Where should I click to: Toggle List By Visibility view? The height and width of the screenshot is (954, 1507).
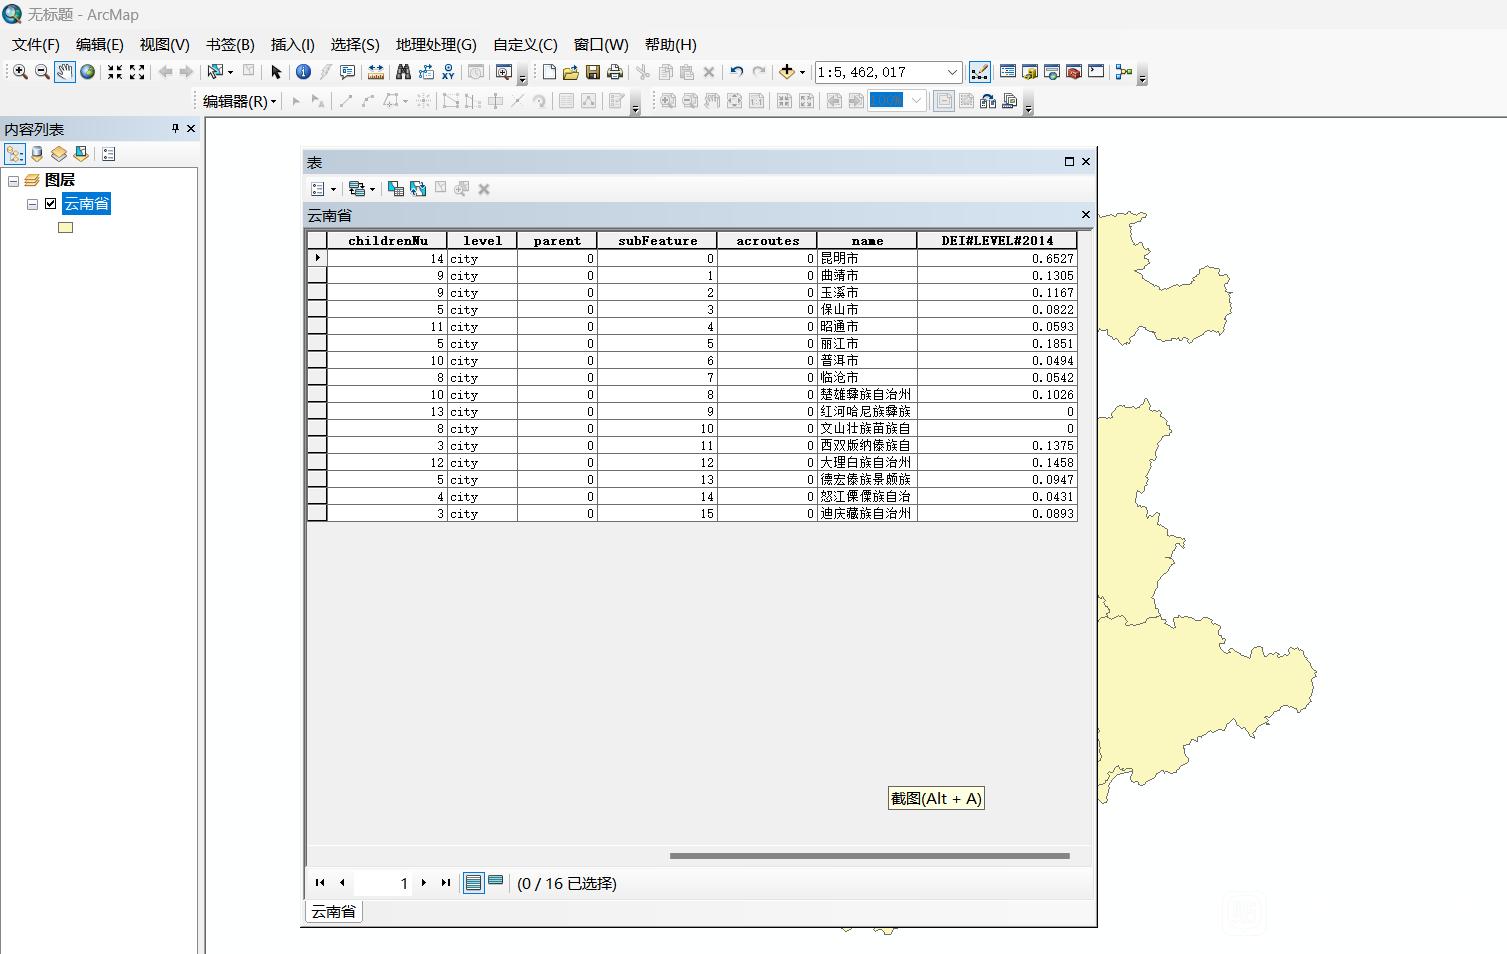point(59,154)
